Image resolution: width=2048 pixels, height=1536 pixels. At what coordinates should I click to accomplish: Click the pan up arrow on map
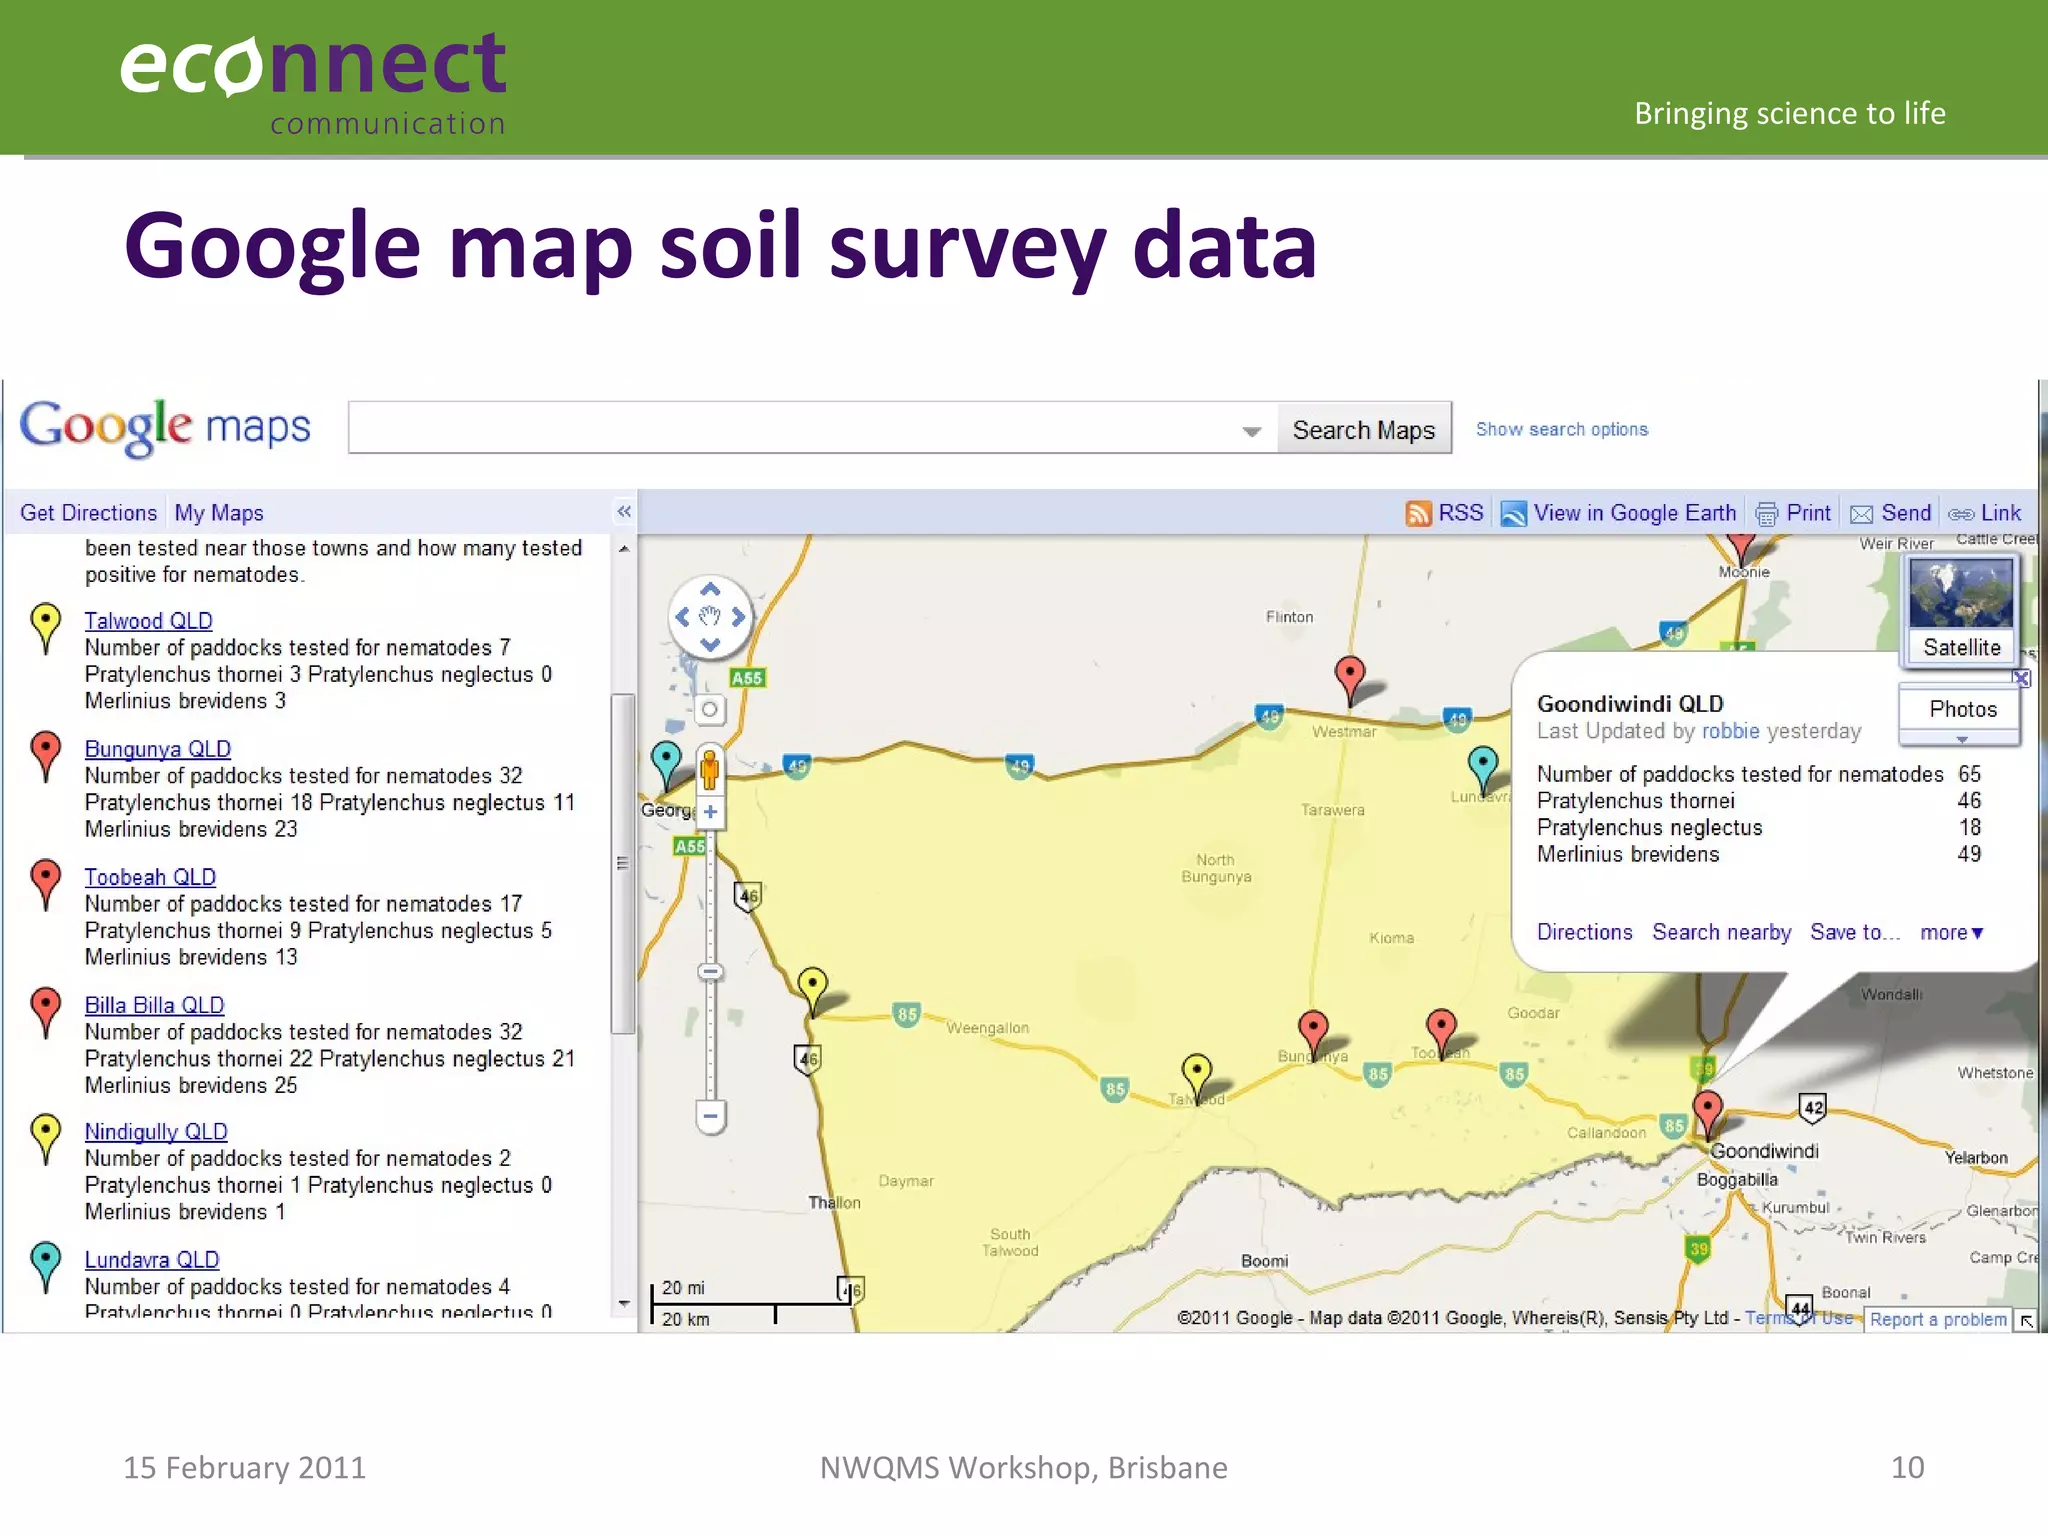[710, 589]
